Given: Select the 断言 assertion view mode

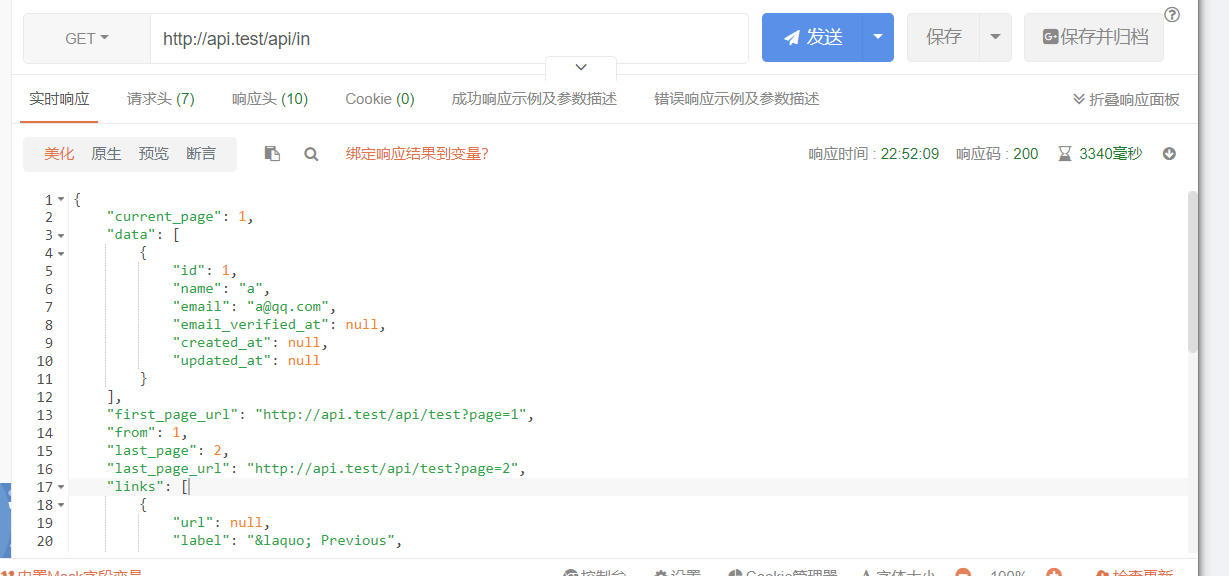Looking at the screenshot, I should pos(201,154).
